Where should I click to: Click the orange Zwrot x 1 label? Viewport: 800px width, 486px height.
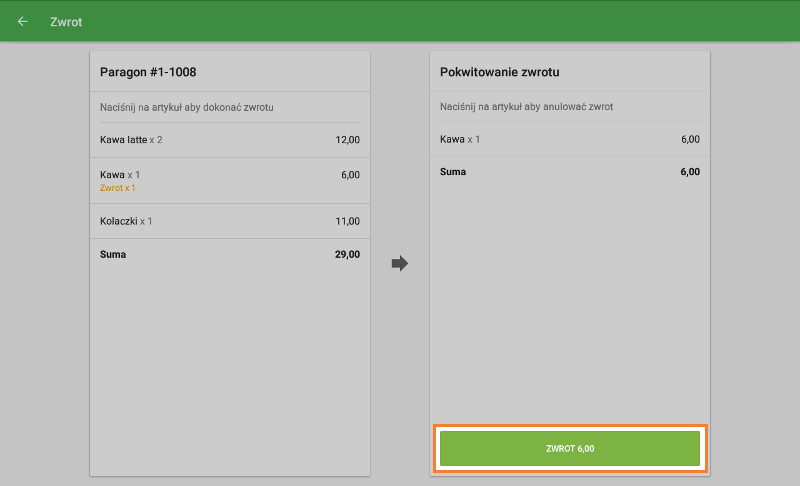pyautogui.click(x=118, y=188)
